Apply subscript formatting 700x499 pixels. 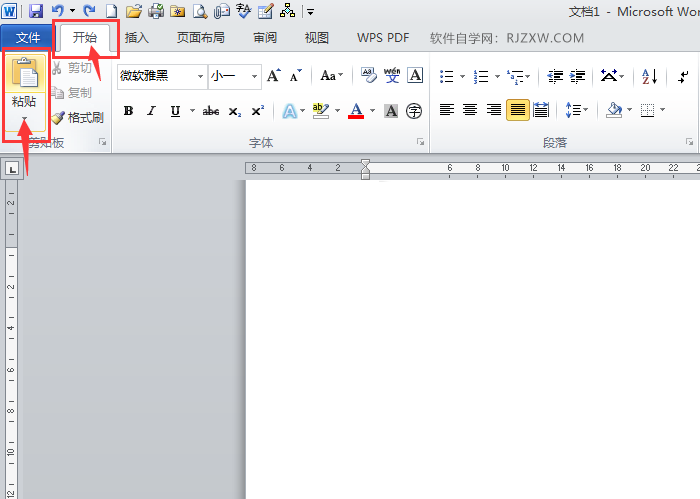tap(234, 111)
